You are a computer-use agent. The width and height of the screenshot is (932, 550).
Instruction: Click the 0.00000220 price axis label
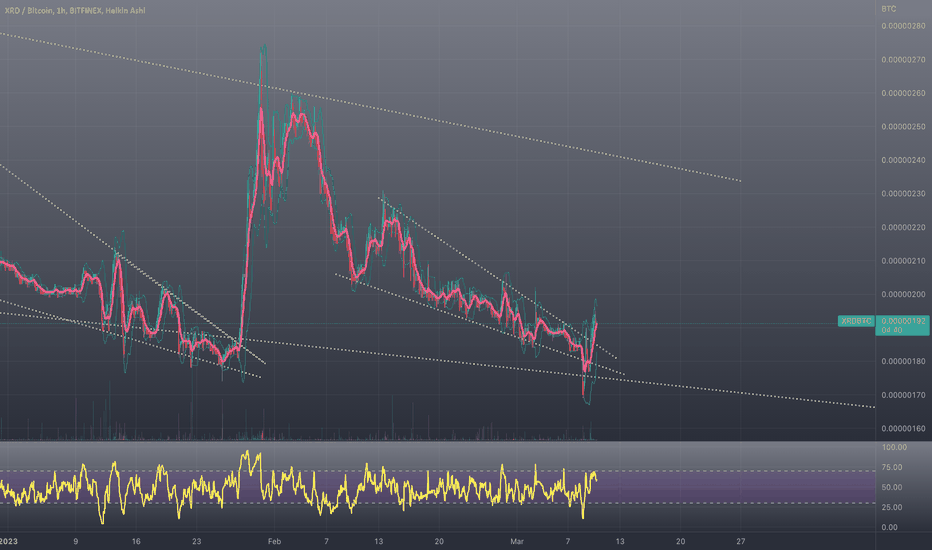(x=903, y=228)
